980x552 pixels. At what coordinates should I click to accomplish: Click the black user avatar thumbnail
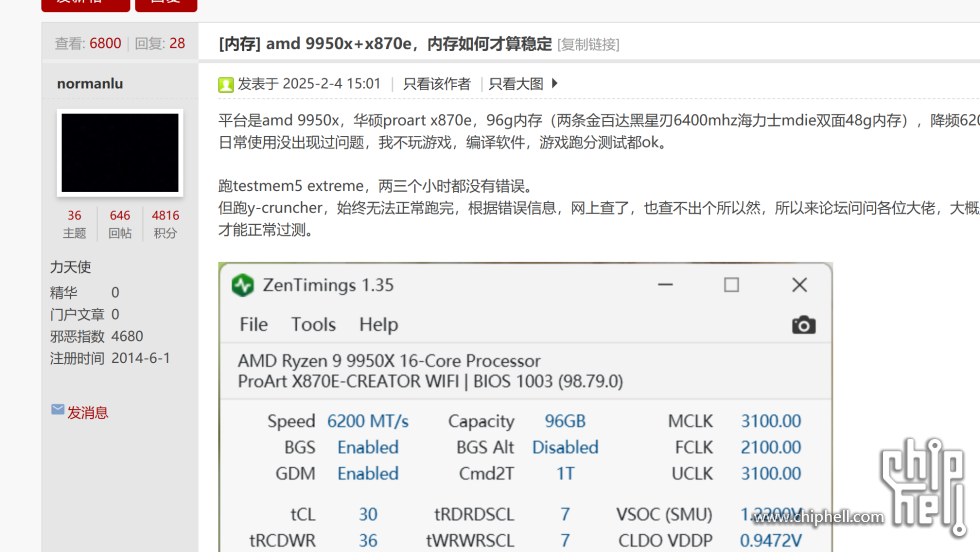pyautogui.click(x=120, y=153)
